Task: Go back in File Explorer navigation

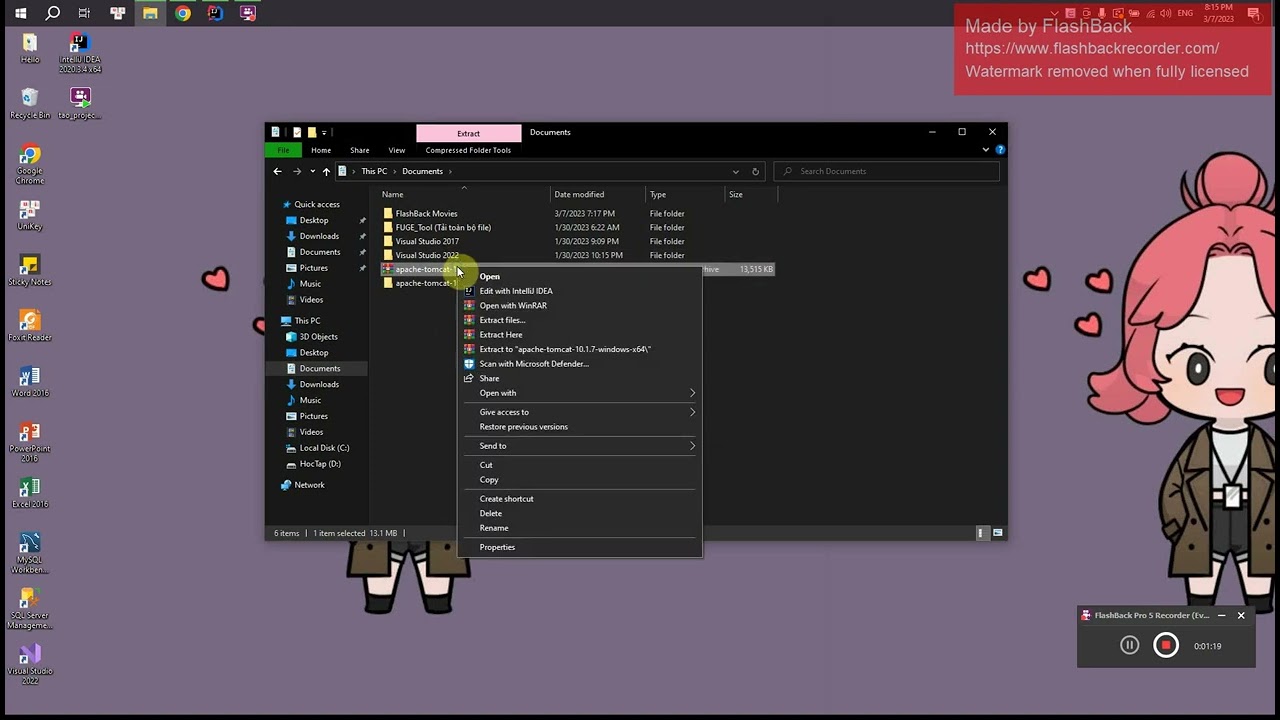Action: coord(278,171)
